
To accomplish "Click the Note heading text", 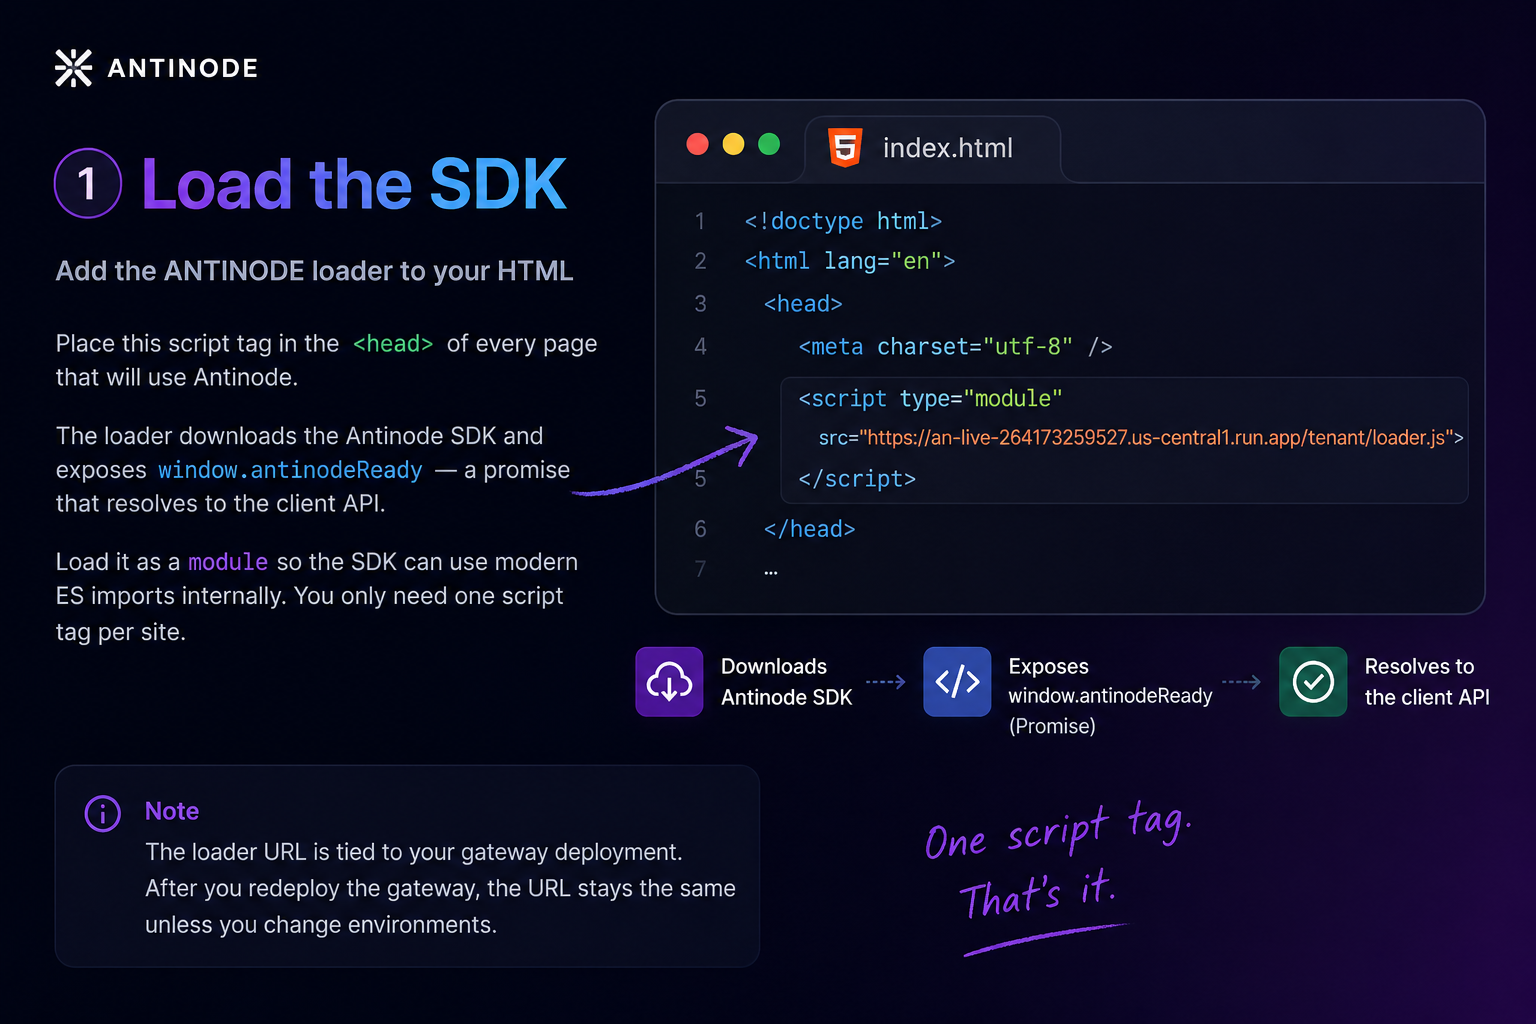I will click(172, 811).
